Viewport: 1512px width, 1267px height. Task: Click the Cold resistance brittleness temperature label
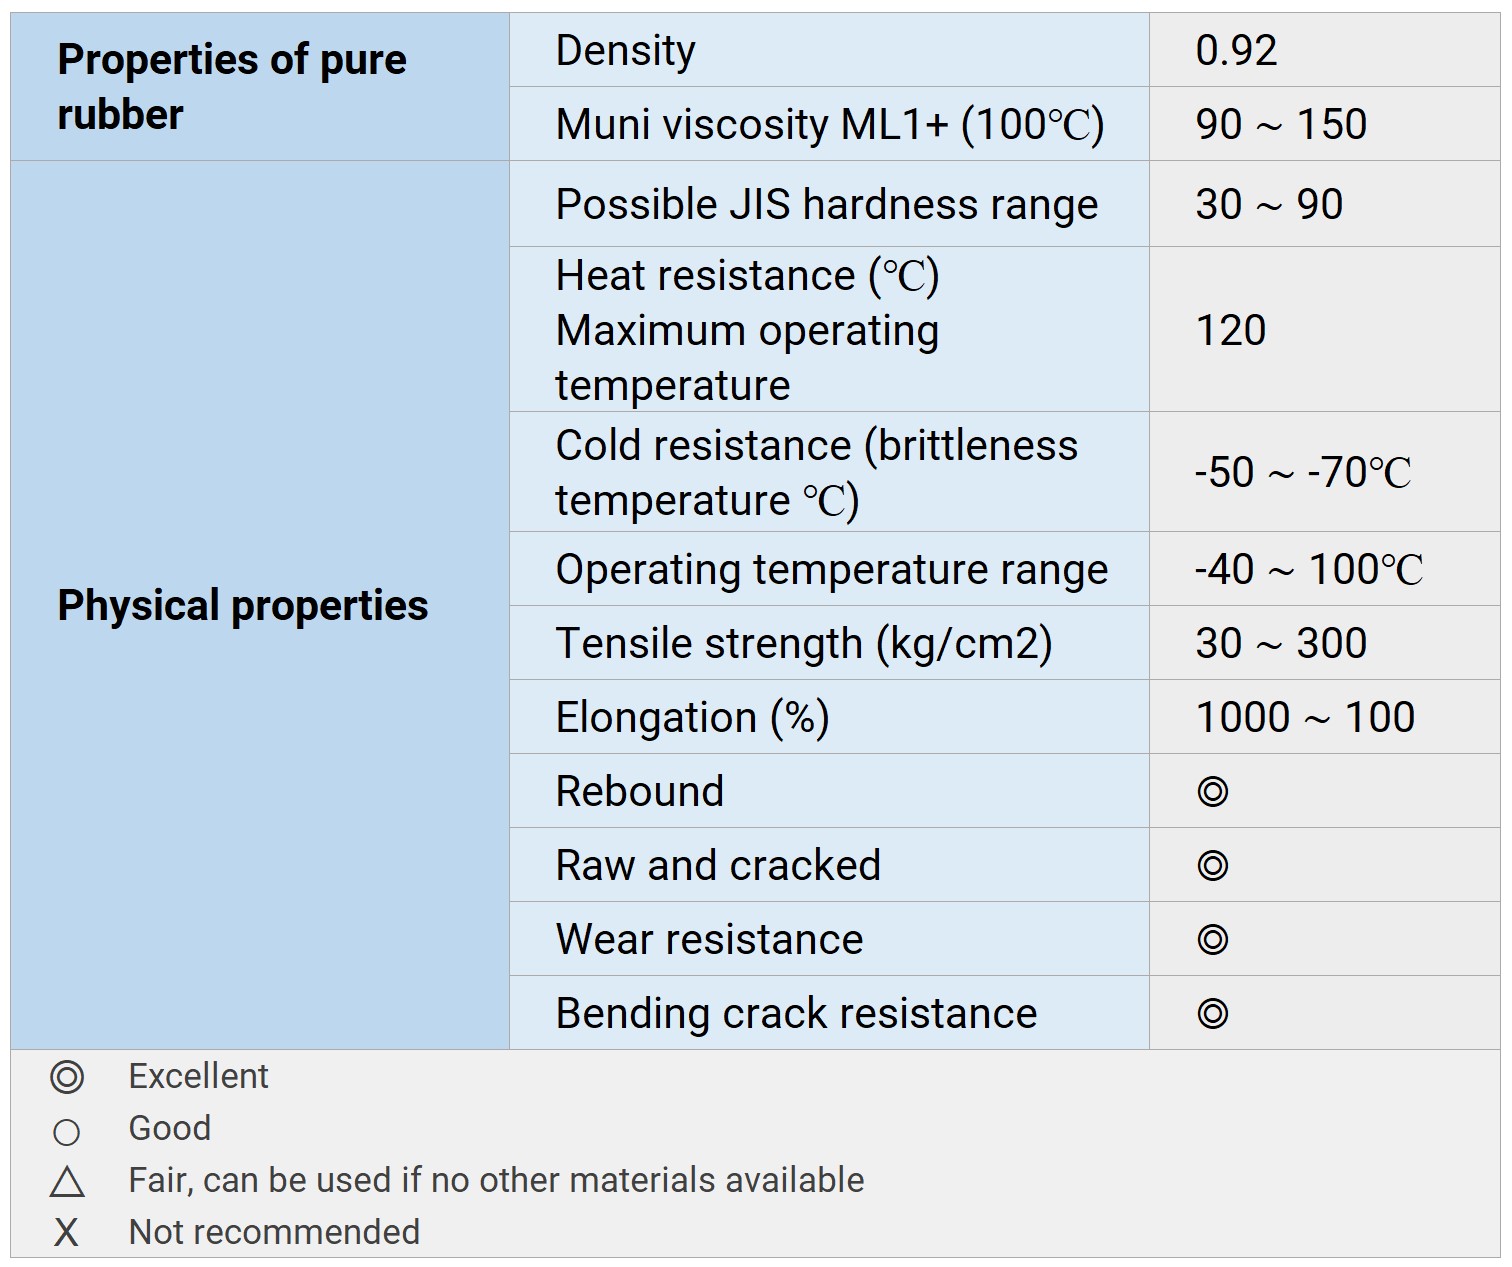[x=816, y=472]
